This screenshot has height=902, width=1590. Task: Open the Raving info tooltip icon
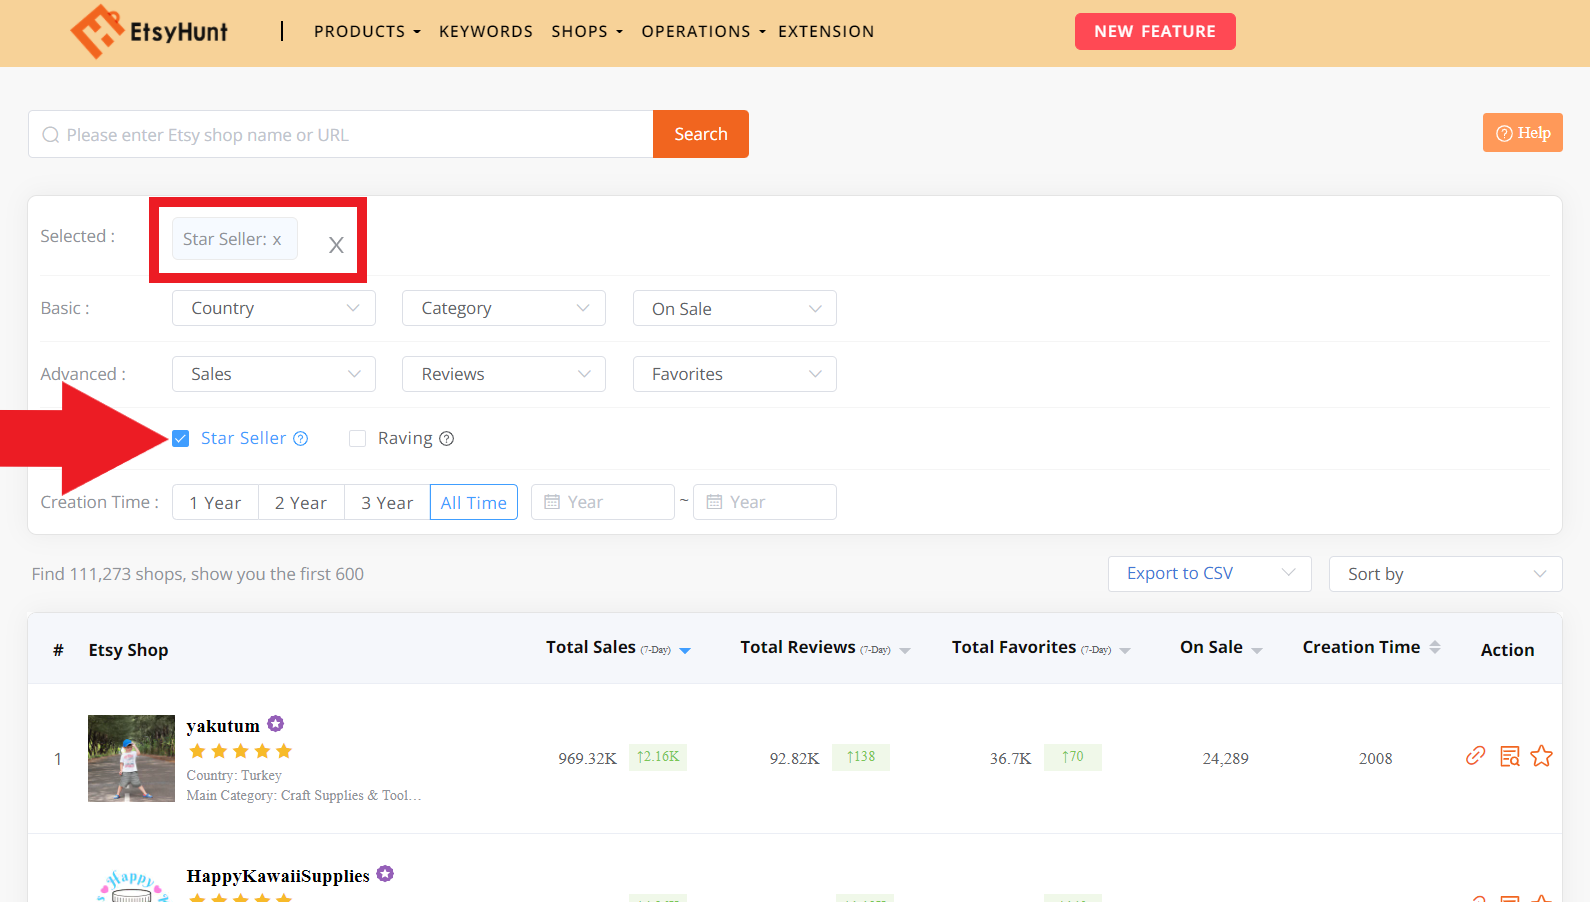pyautogui.click(x=447, y=438)
